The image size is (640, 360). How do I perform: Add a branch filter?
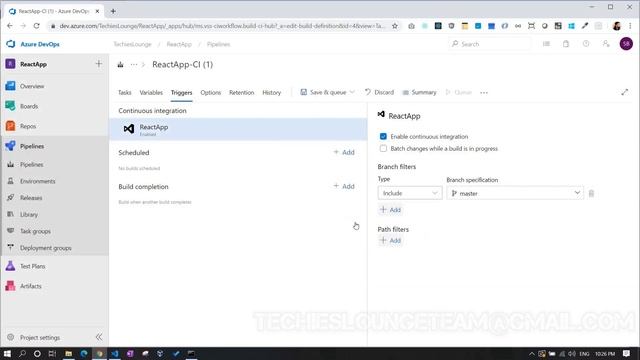pyautogui.click(x=391, y=210)
